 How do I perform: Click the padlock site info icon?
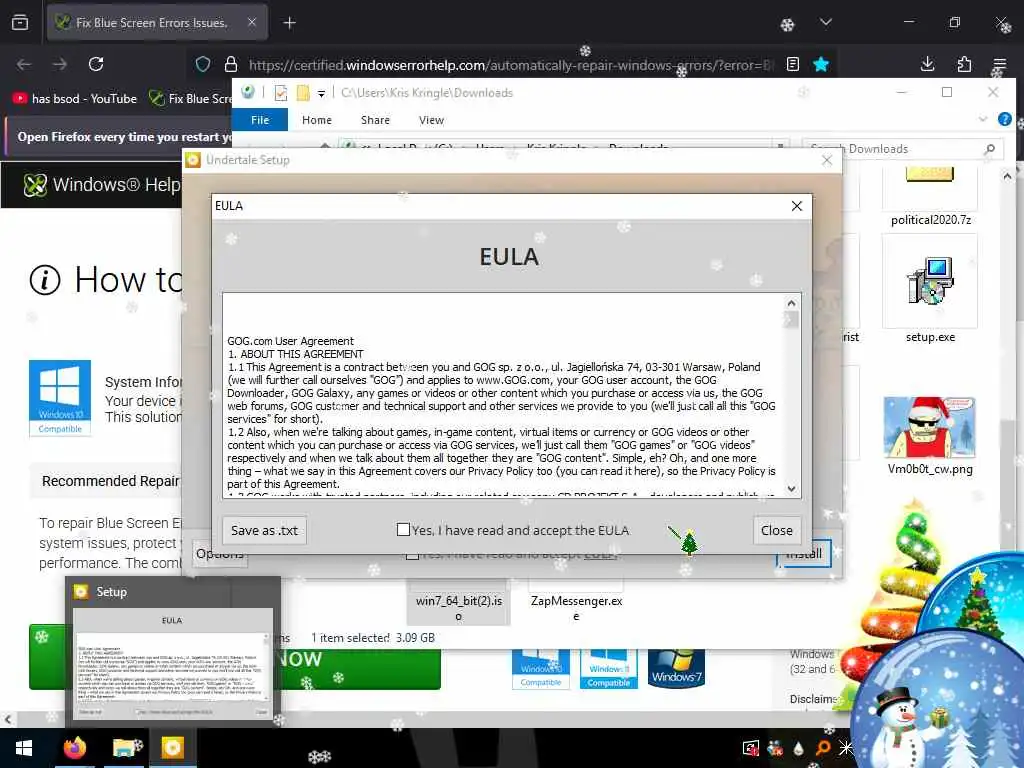click(x=231, y=64)
